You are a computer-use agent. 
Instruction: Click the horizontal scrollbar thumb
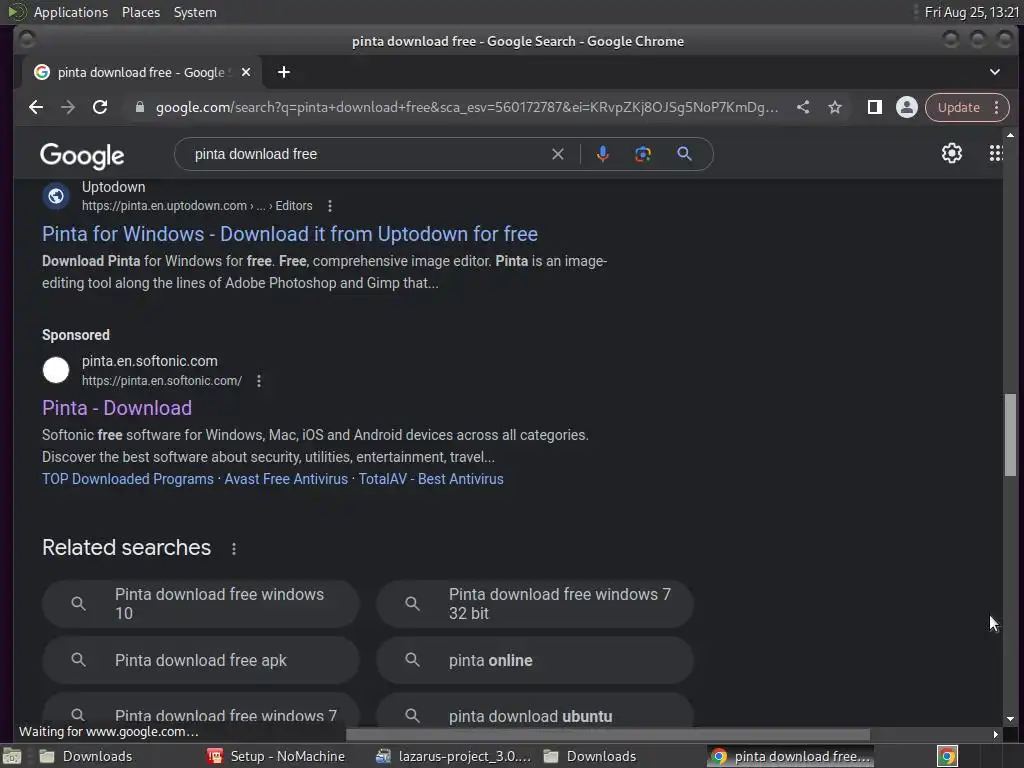(607, 735)
